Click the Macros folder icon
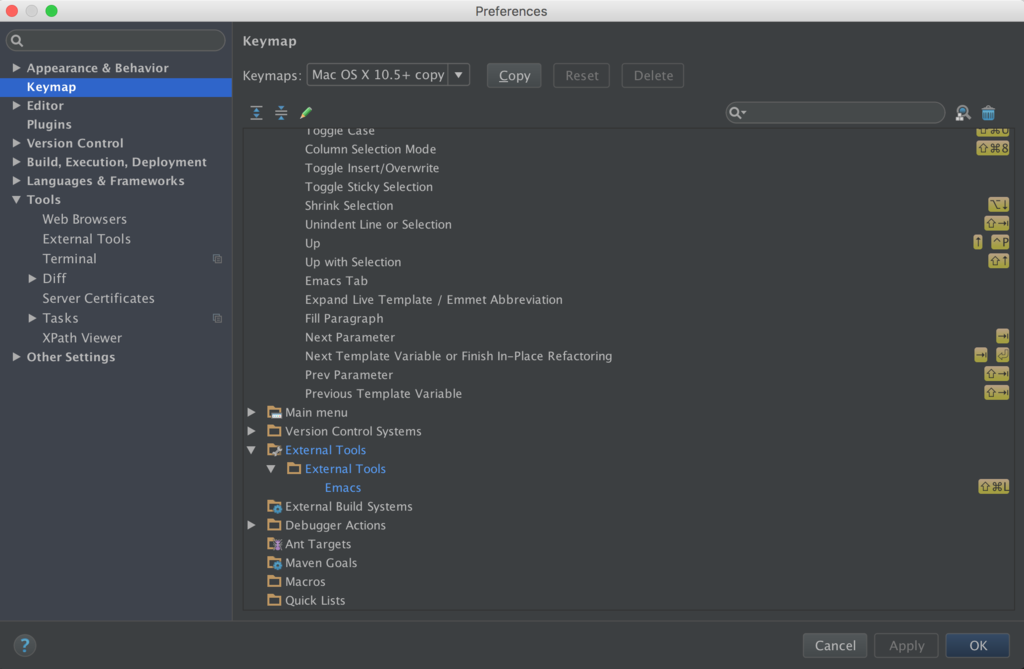 (x=274, y=581)
